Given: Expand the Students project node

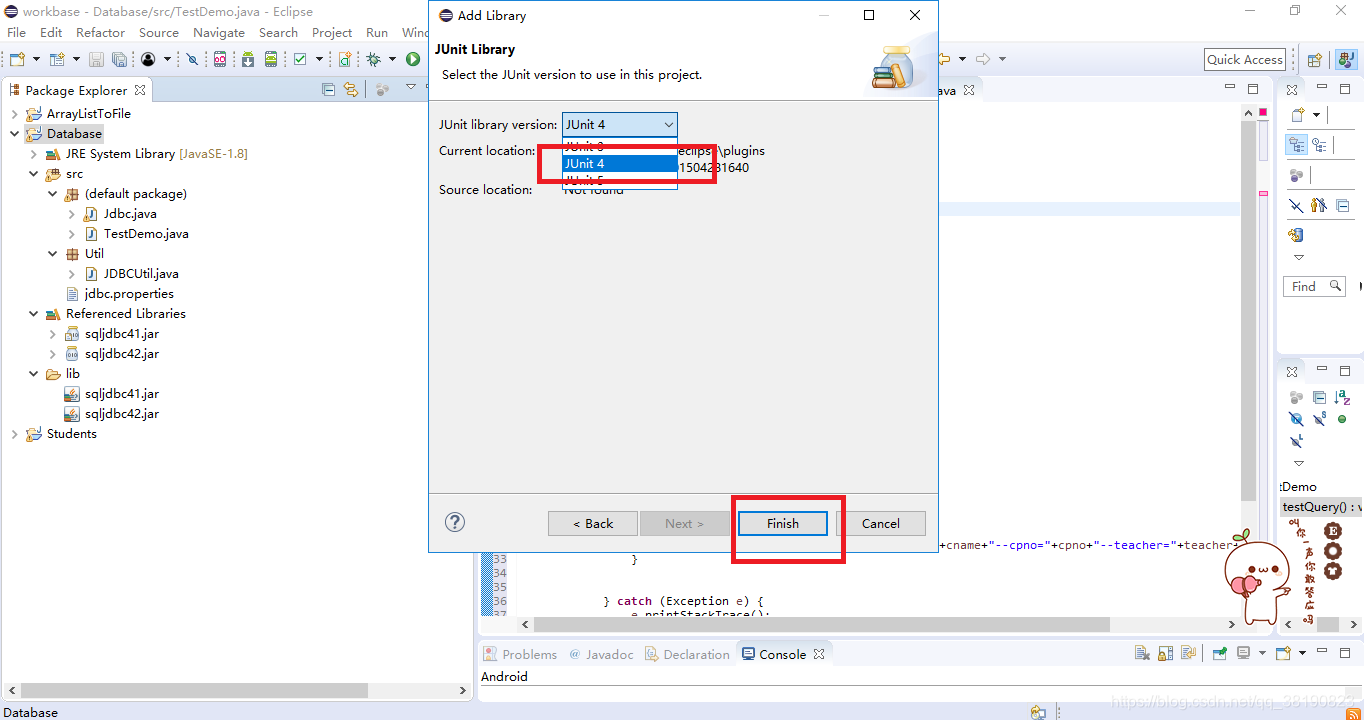Looking at the screenshot, I should click(x=14, y=434).
